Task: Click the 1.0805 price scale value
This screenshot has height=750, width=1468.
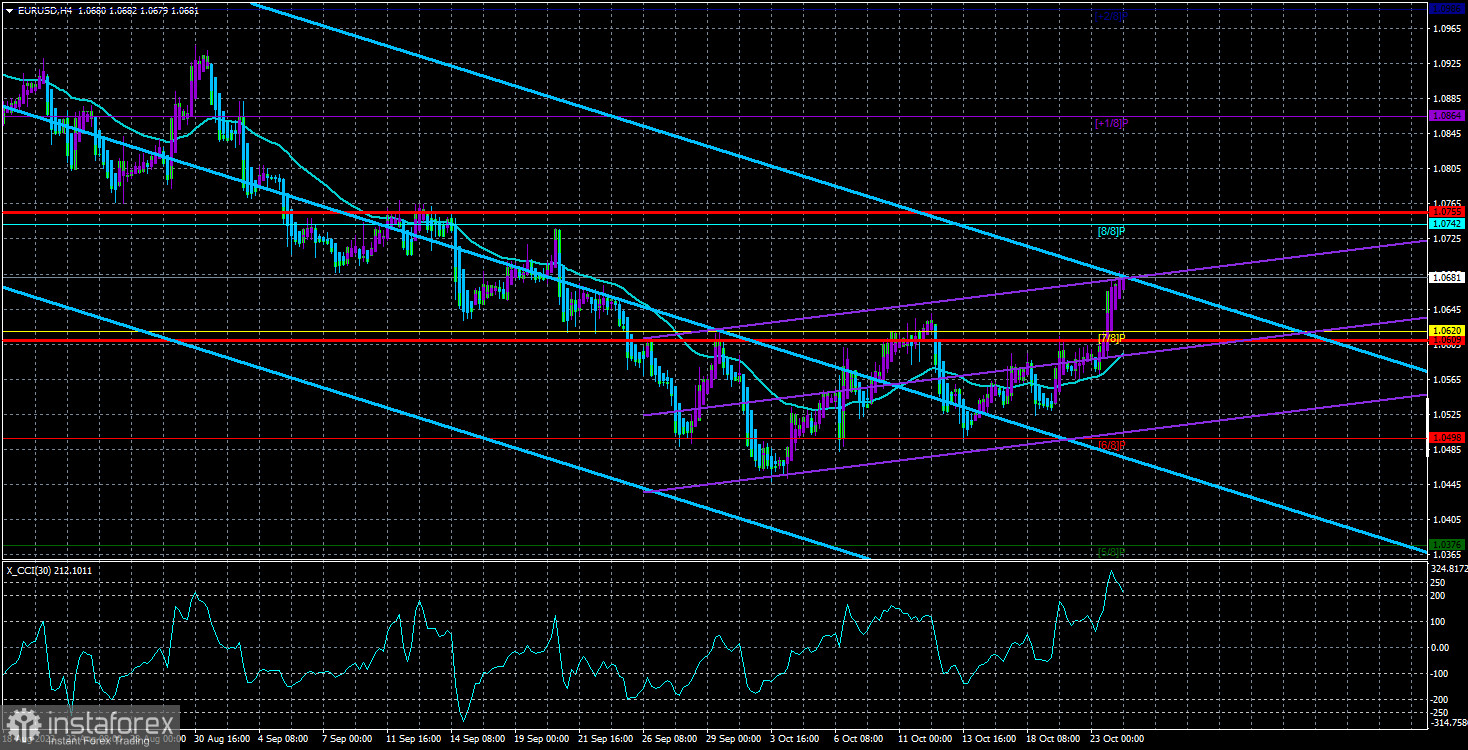Action: tap(1447, 169)
